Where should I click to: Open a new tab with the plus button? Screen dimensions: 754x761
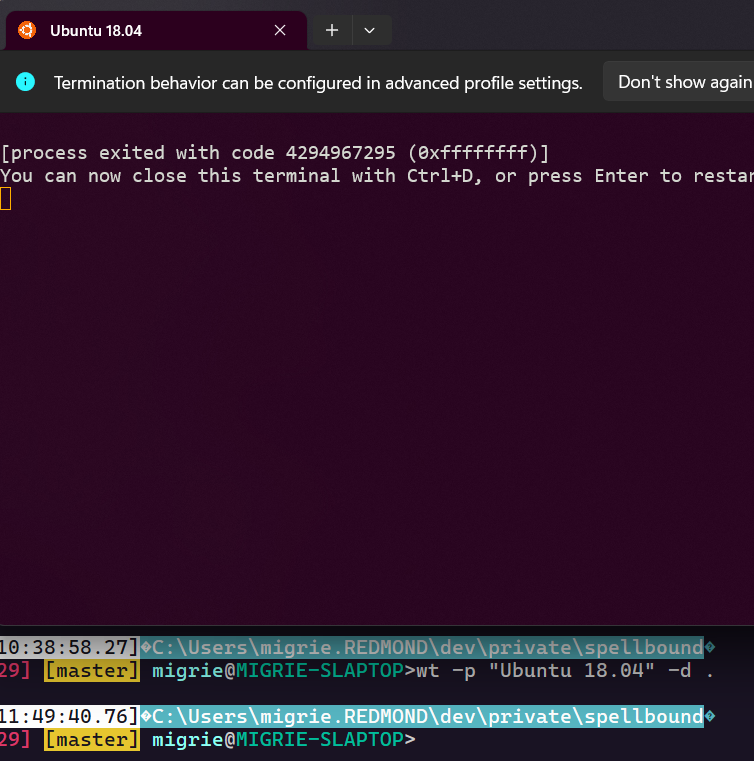tap(332, 30)
